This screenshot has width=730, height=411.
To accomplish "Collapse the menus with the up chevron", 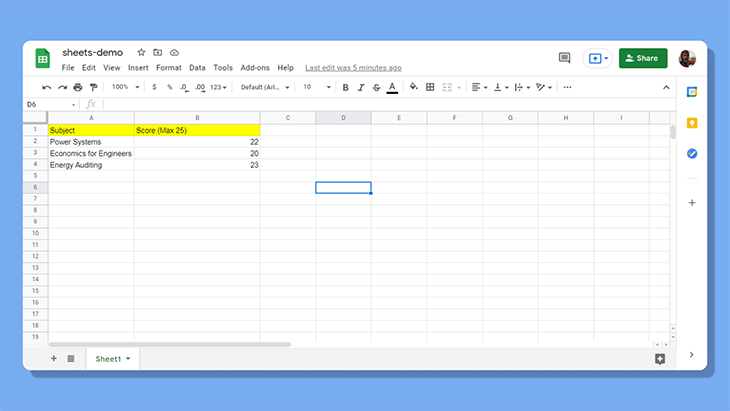I will (x=666, y=87).
